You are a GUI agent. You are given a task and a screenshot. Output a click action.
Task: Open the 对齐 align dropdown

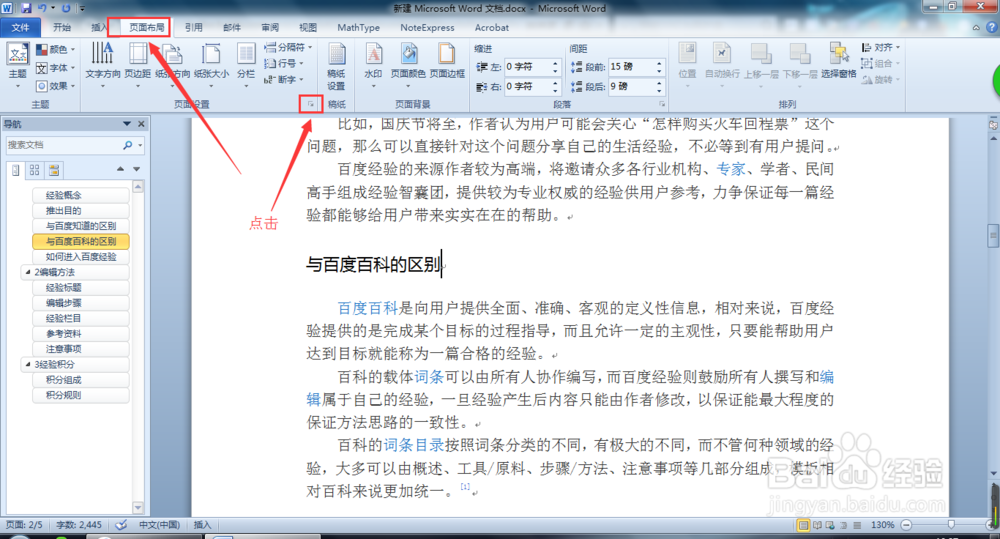881,48
